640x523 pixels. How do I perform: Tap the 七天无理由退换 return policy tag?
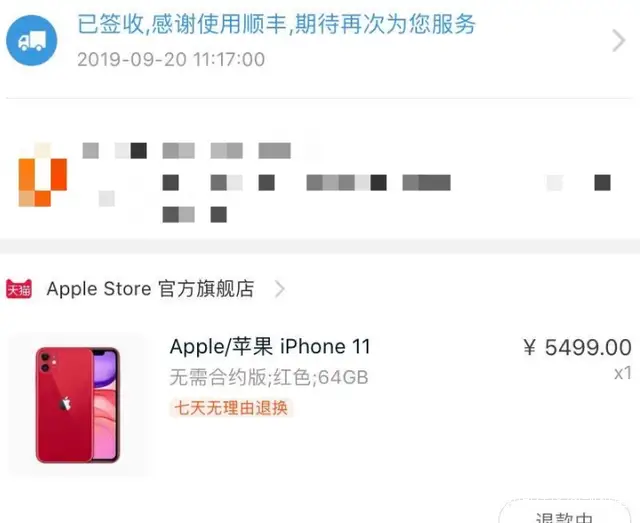tap(231, 408)
